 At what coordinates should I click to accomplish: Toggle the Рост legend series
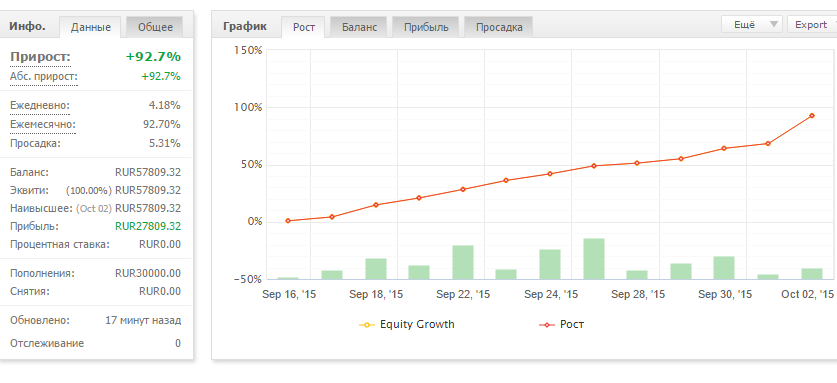tap(562, 324)
